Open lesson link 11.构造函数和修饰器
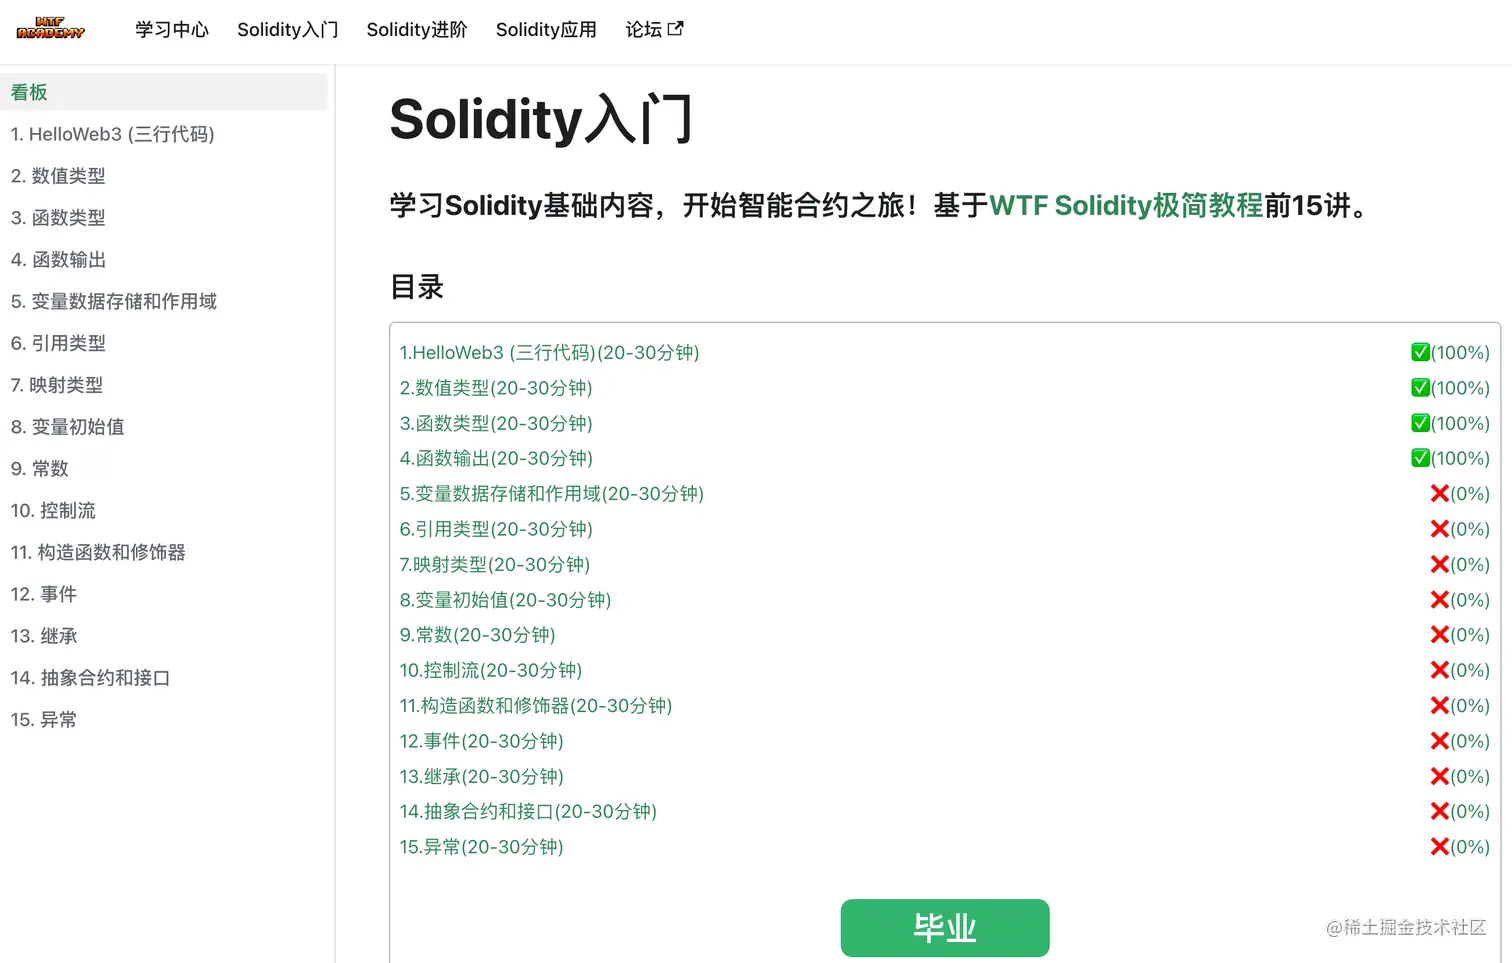1512x963 pixels. [x=536, y=705]
